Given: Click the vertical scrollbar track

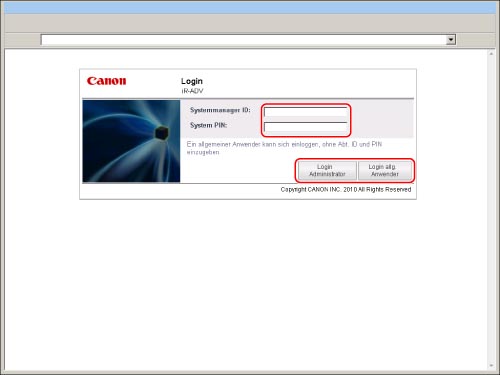Looking at the screenshot, I should tap(491, 209).
